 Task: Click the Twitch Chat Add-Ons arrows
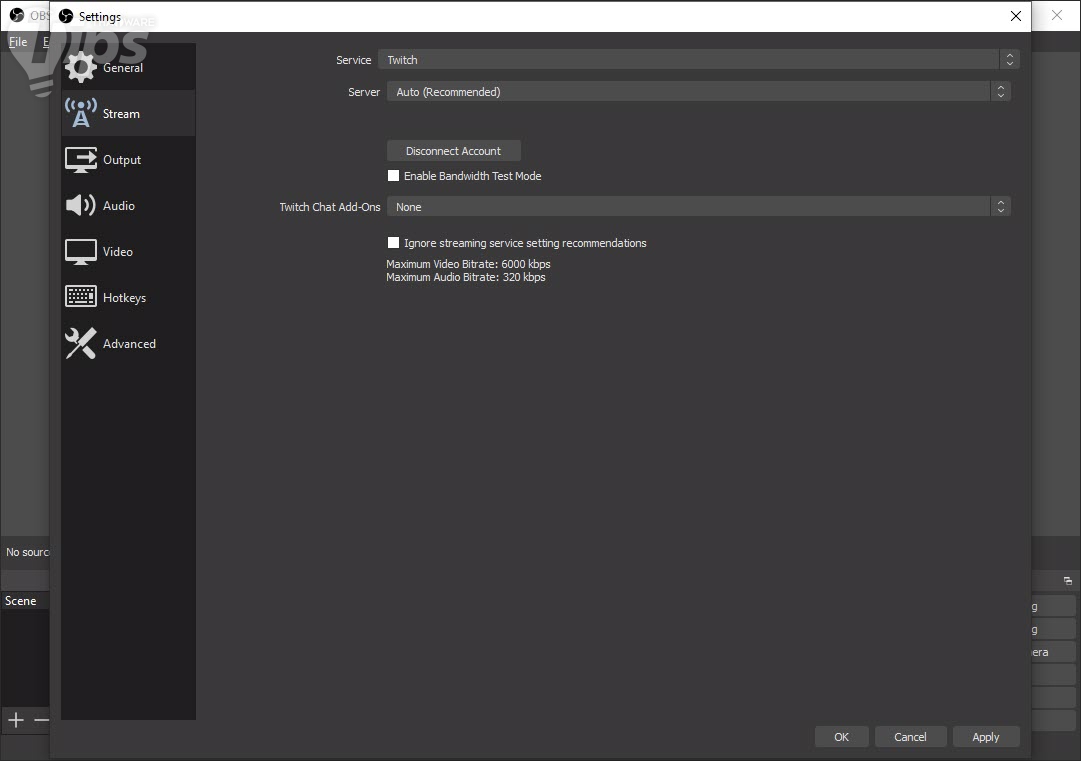(x=1001, y=207)
